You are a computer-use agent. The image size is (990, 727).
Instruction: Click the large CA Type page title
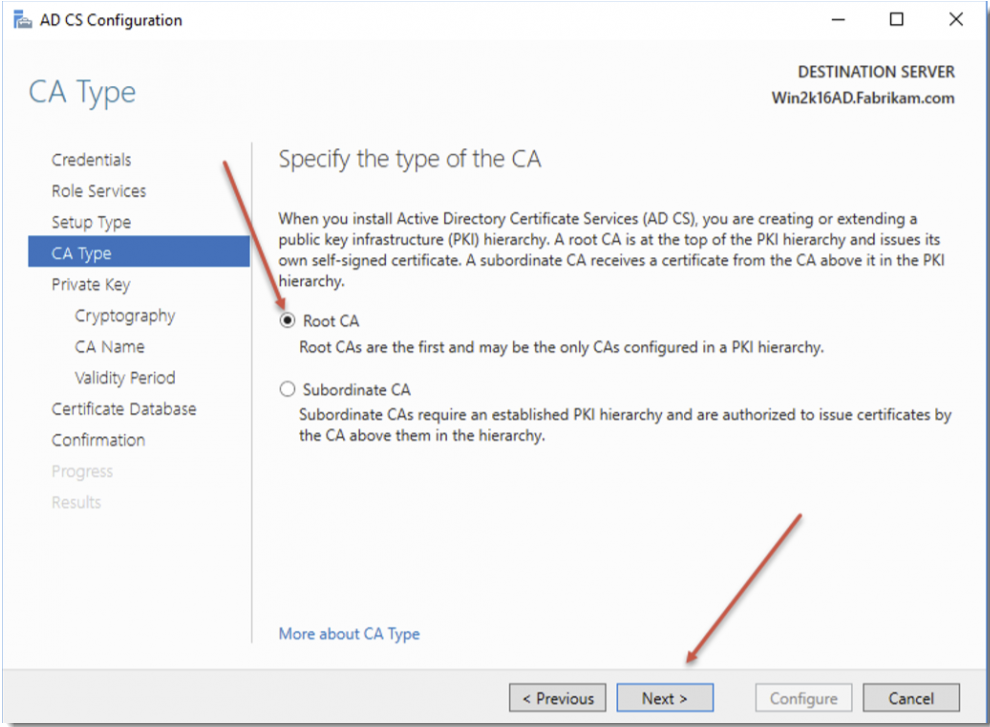coord(82,92)
